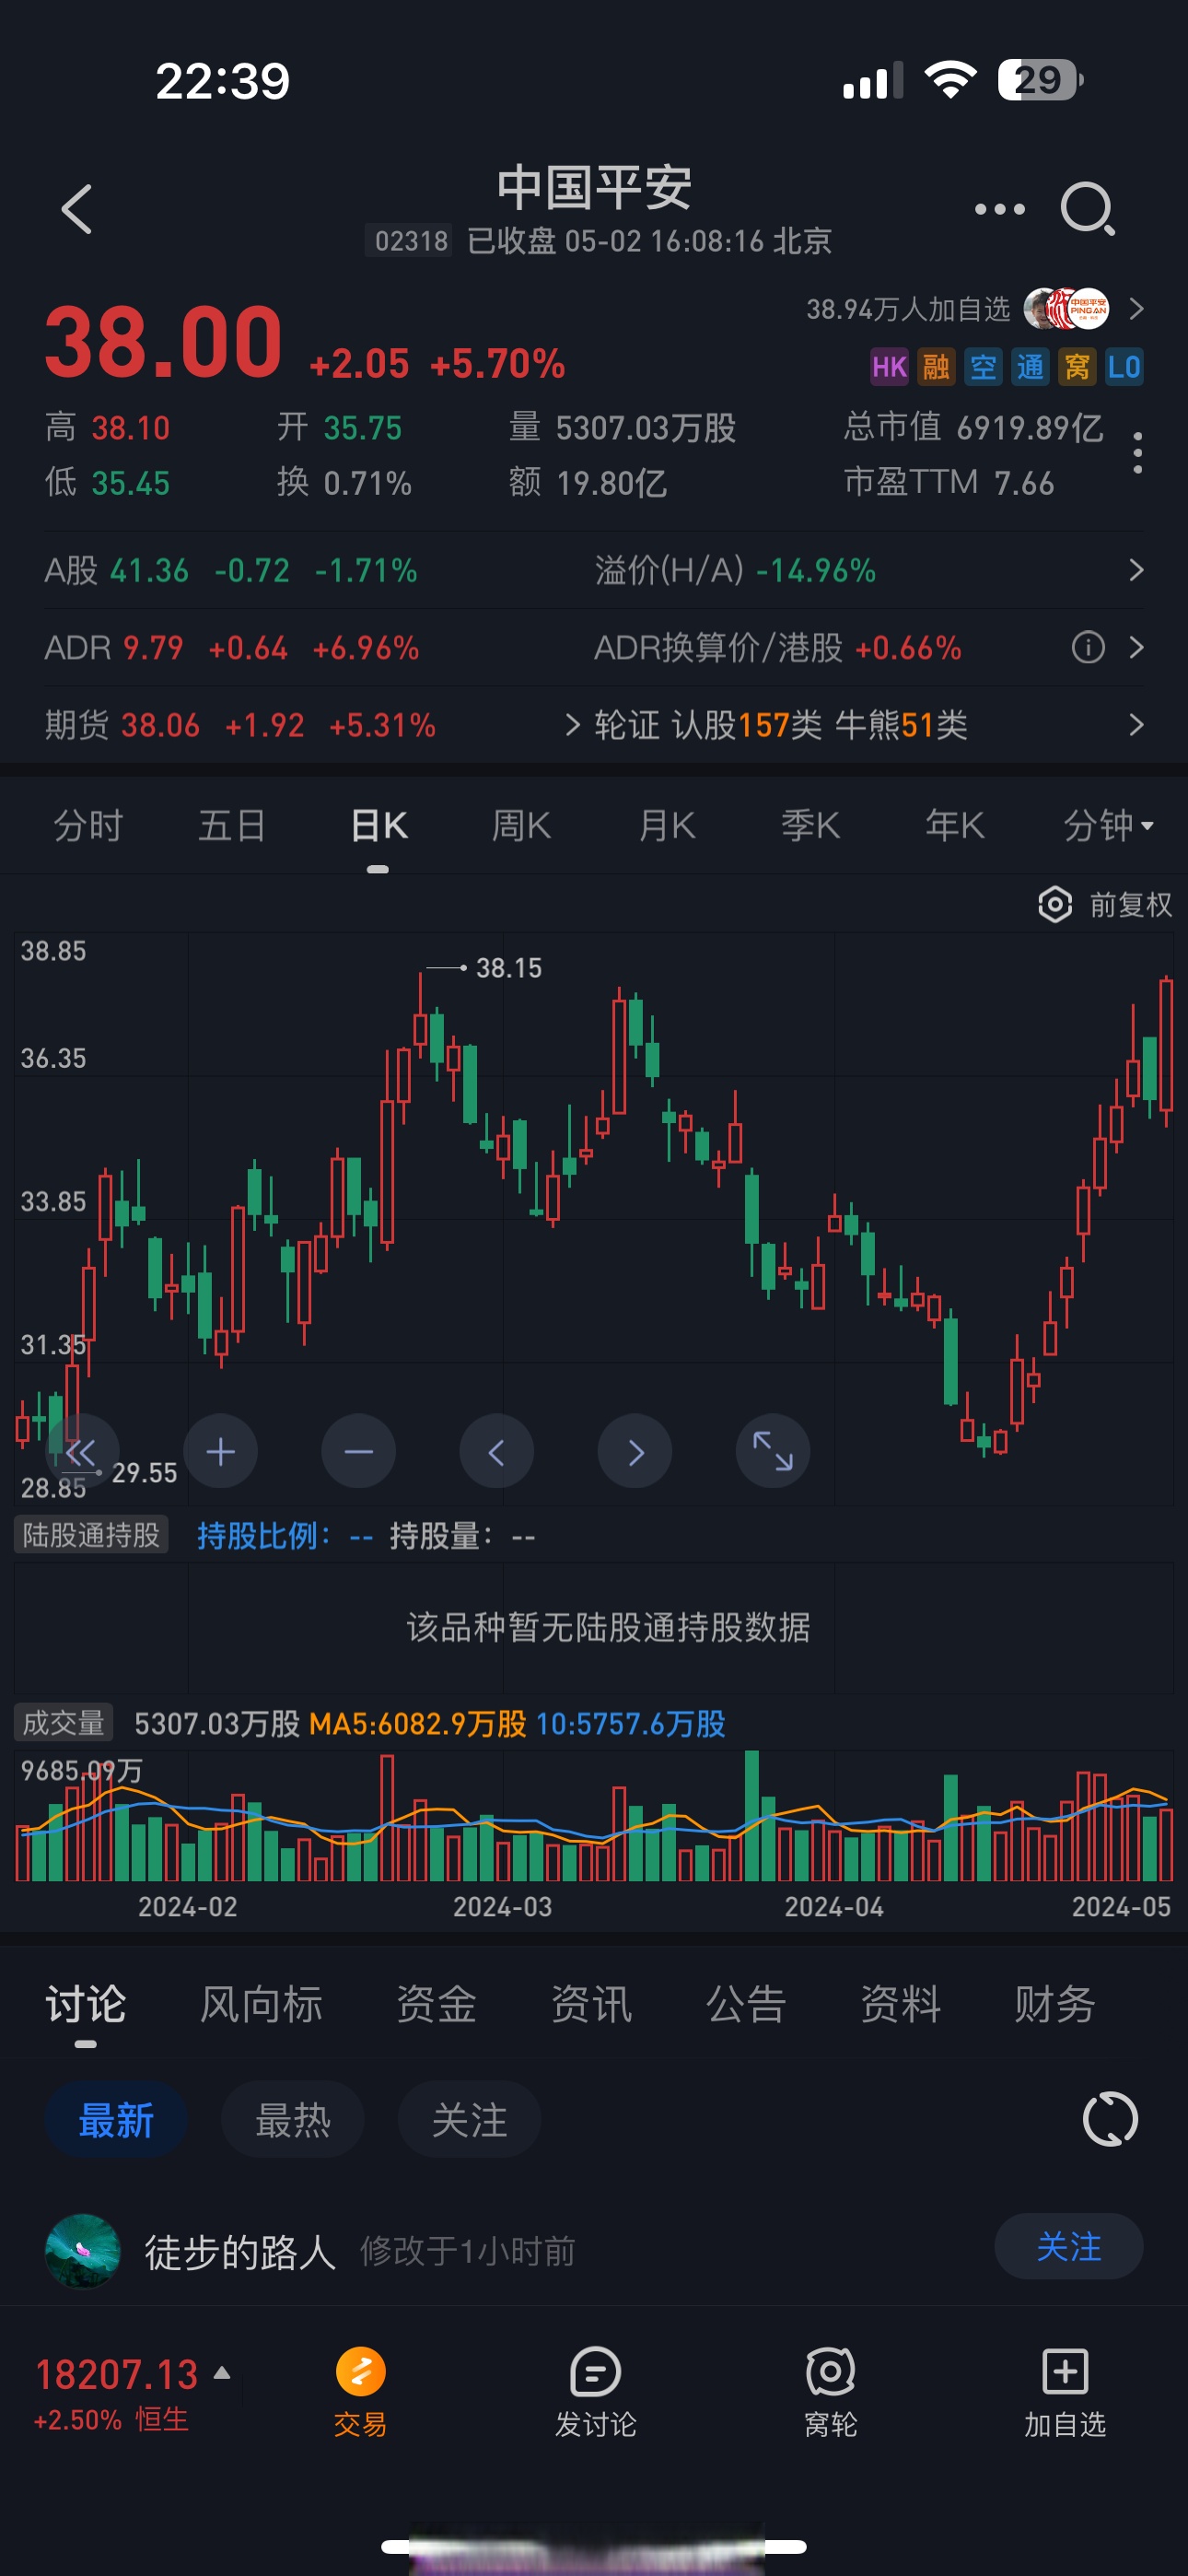Tap the L0 quote level tag
The width and height of the screenshot is (1188, 2576).
1124,367
